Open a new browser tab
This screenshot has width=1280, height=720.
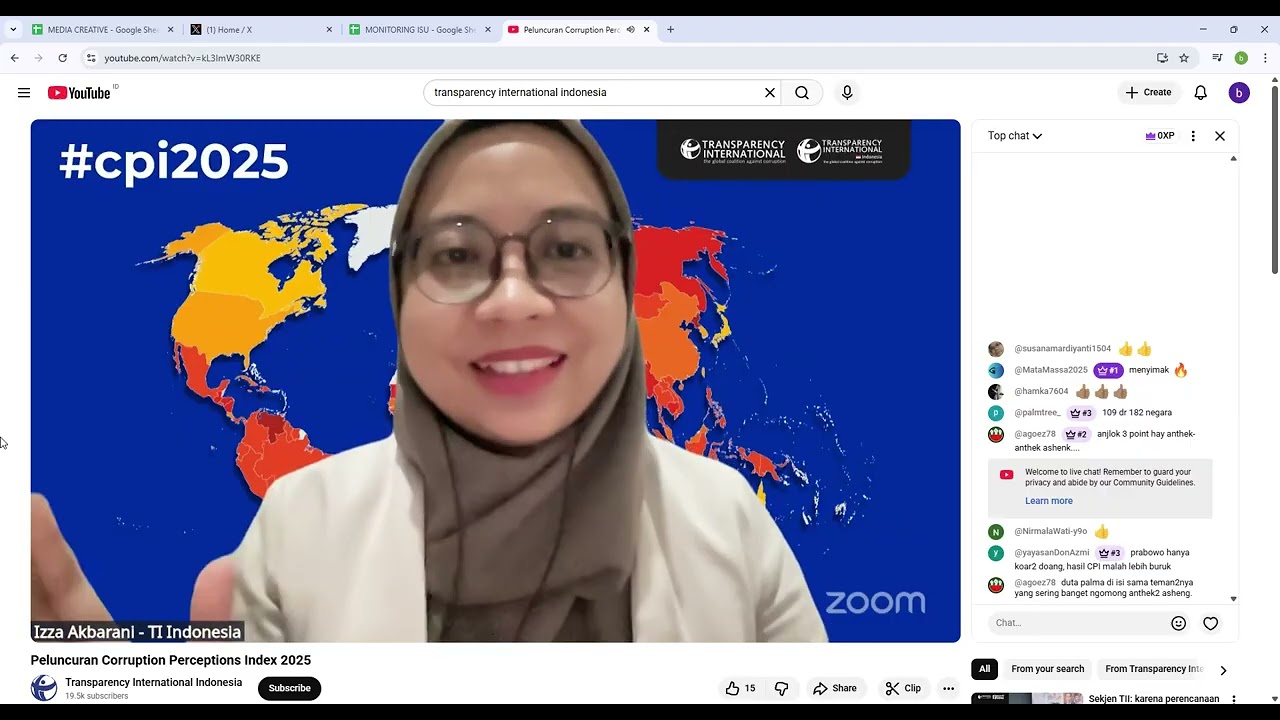point(670,30)
